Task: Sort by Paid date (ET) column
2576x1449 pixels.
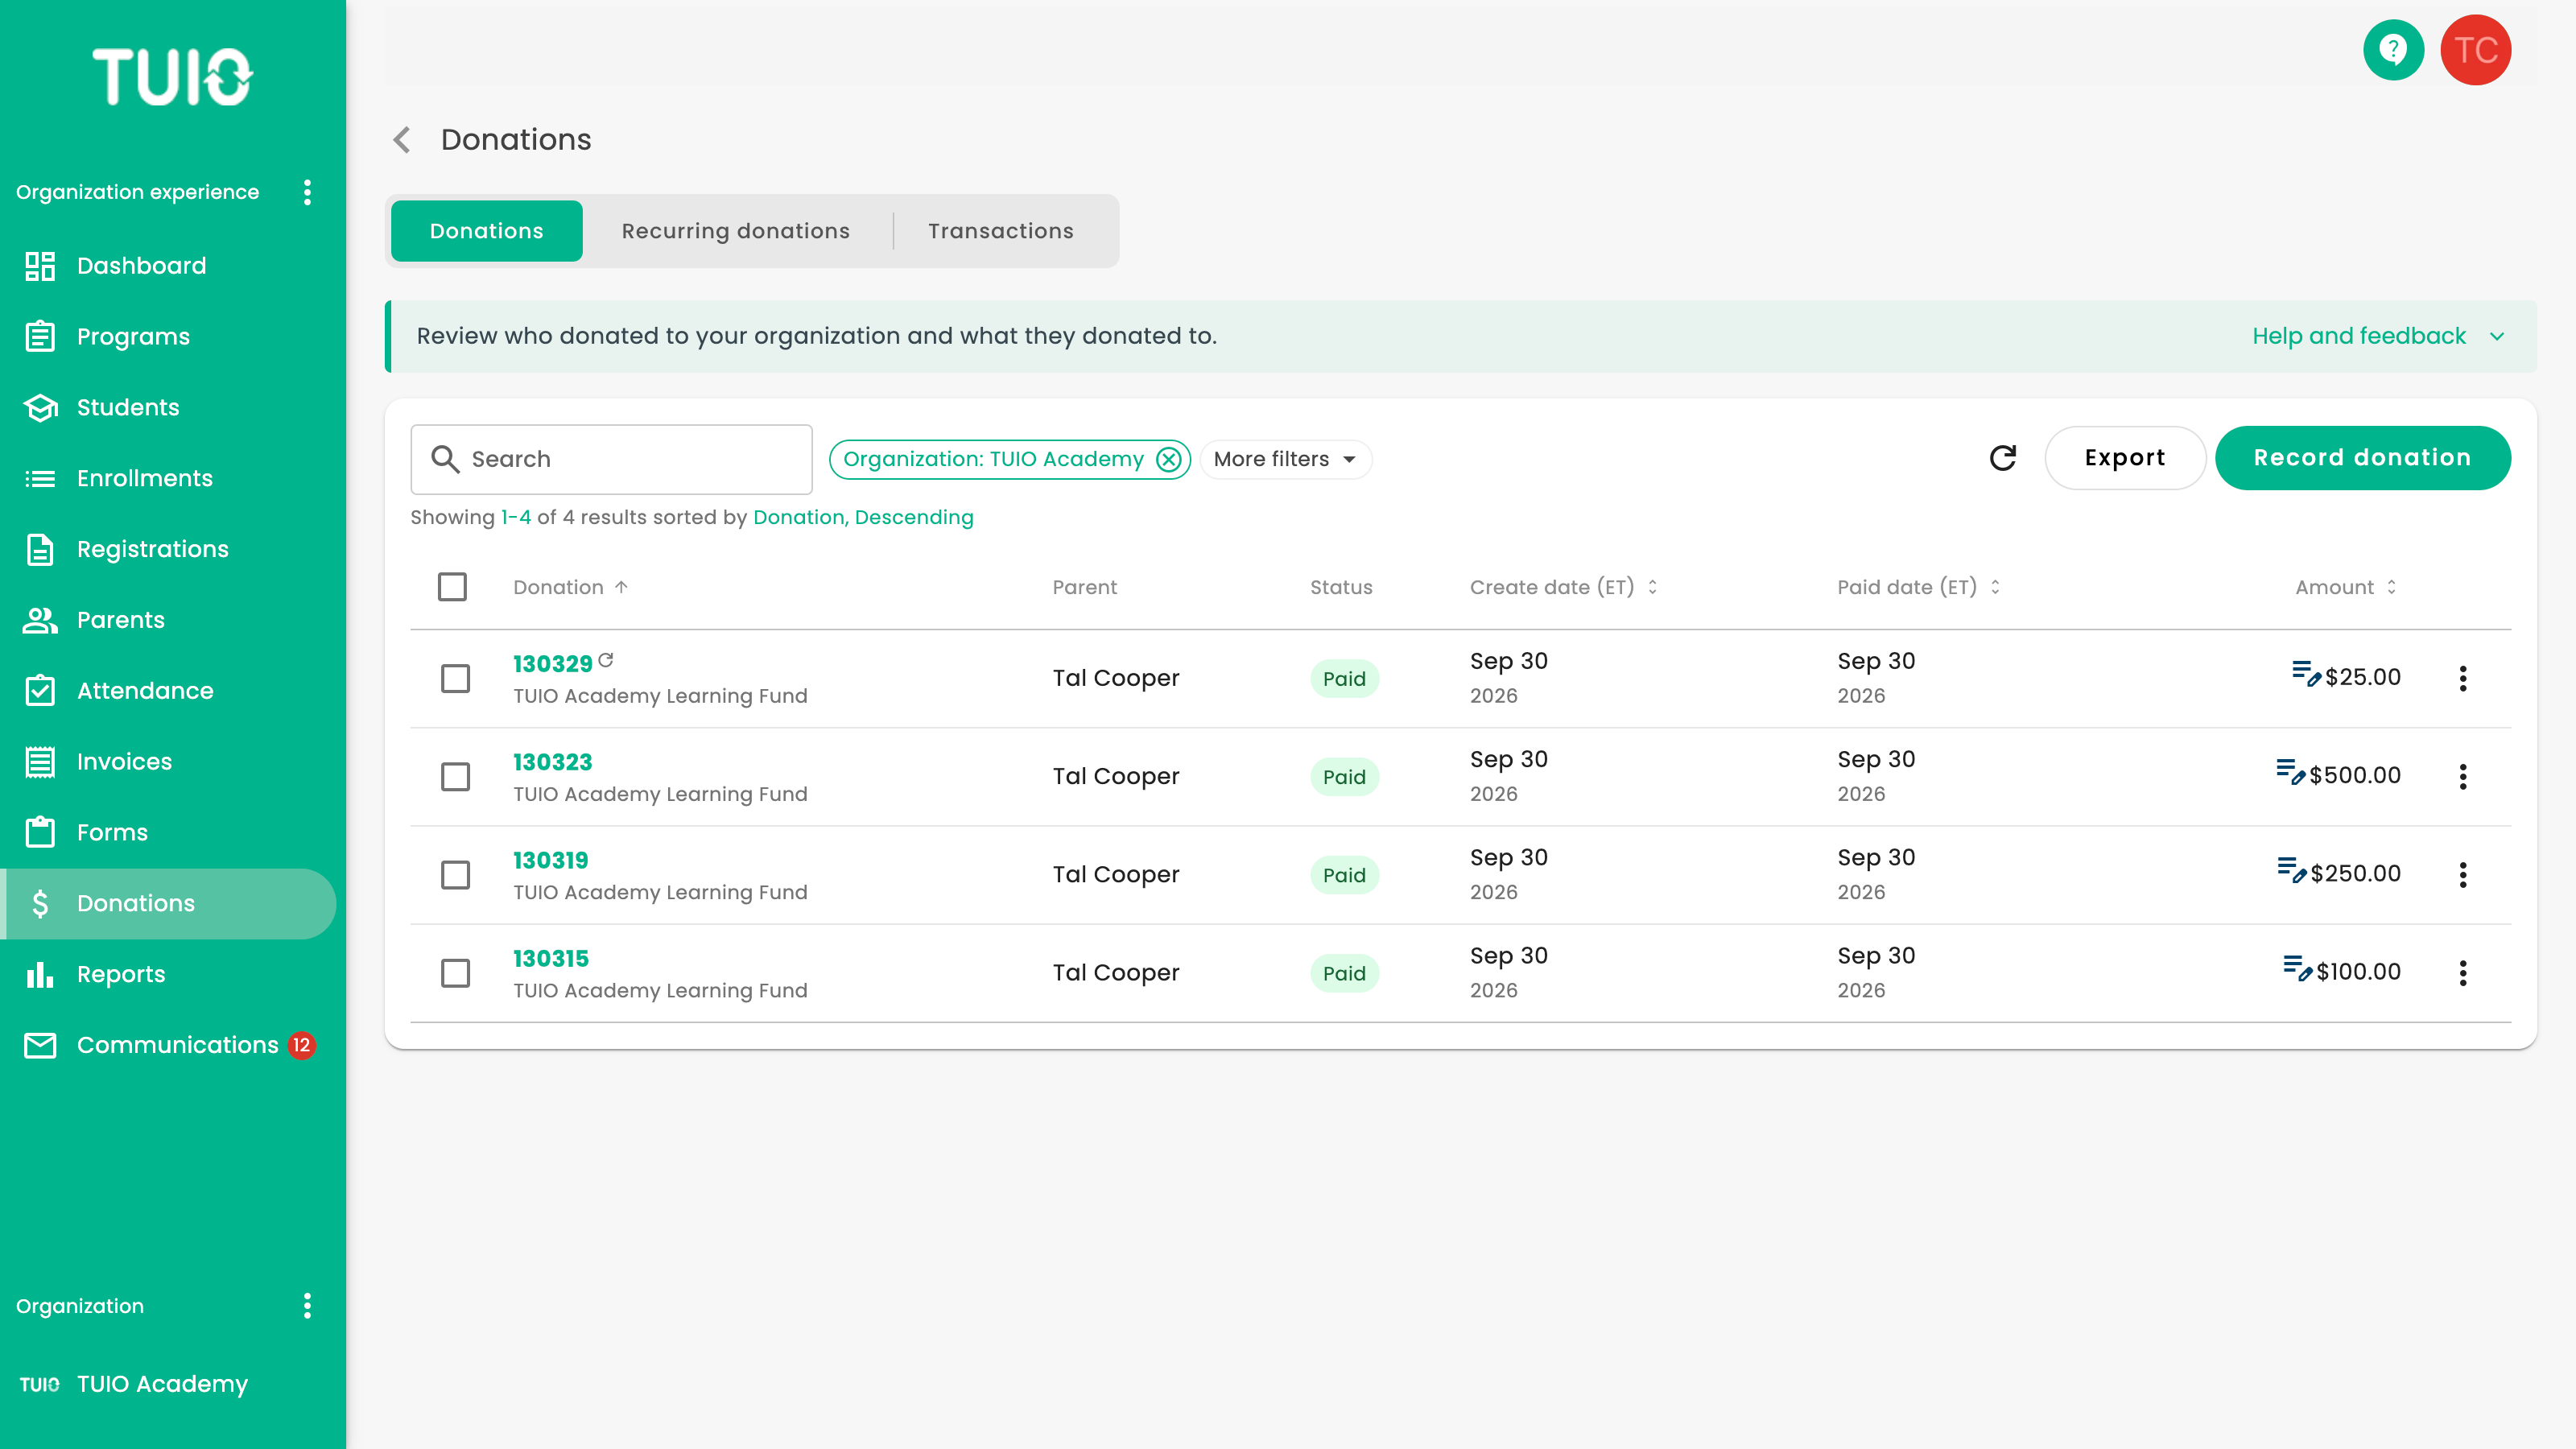Action: coord(1918,587)
